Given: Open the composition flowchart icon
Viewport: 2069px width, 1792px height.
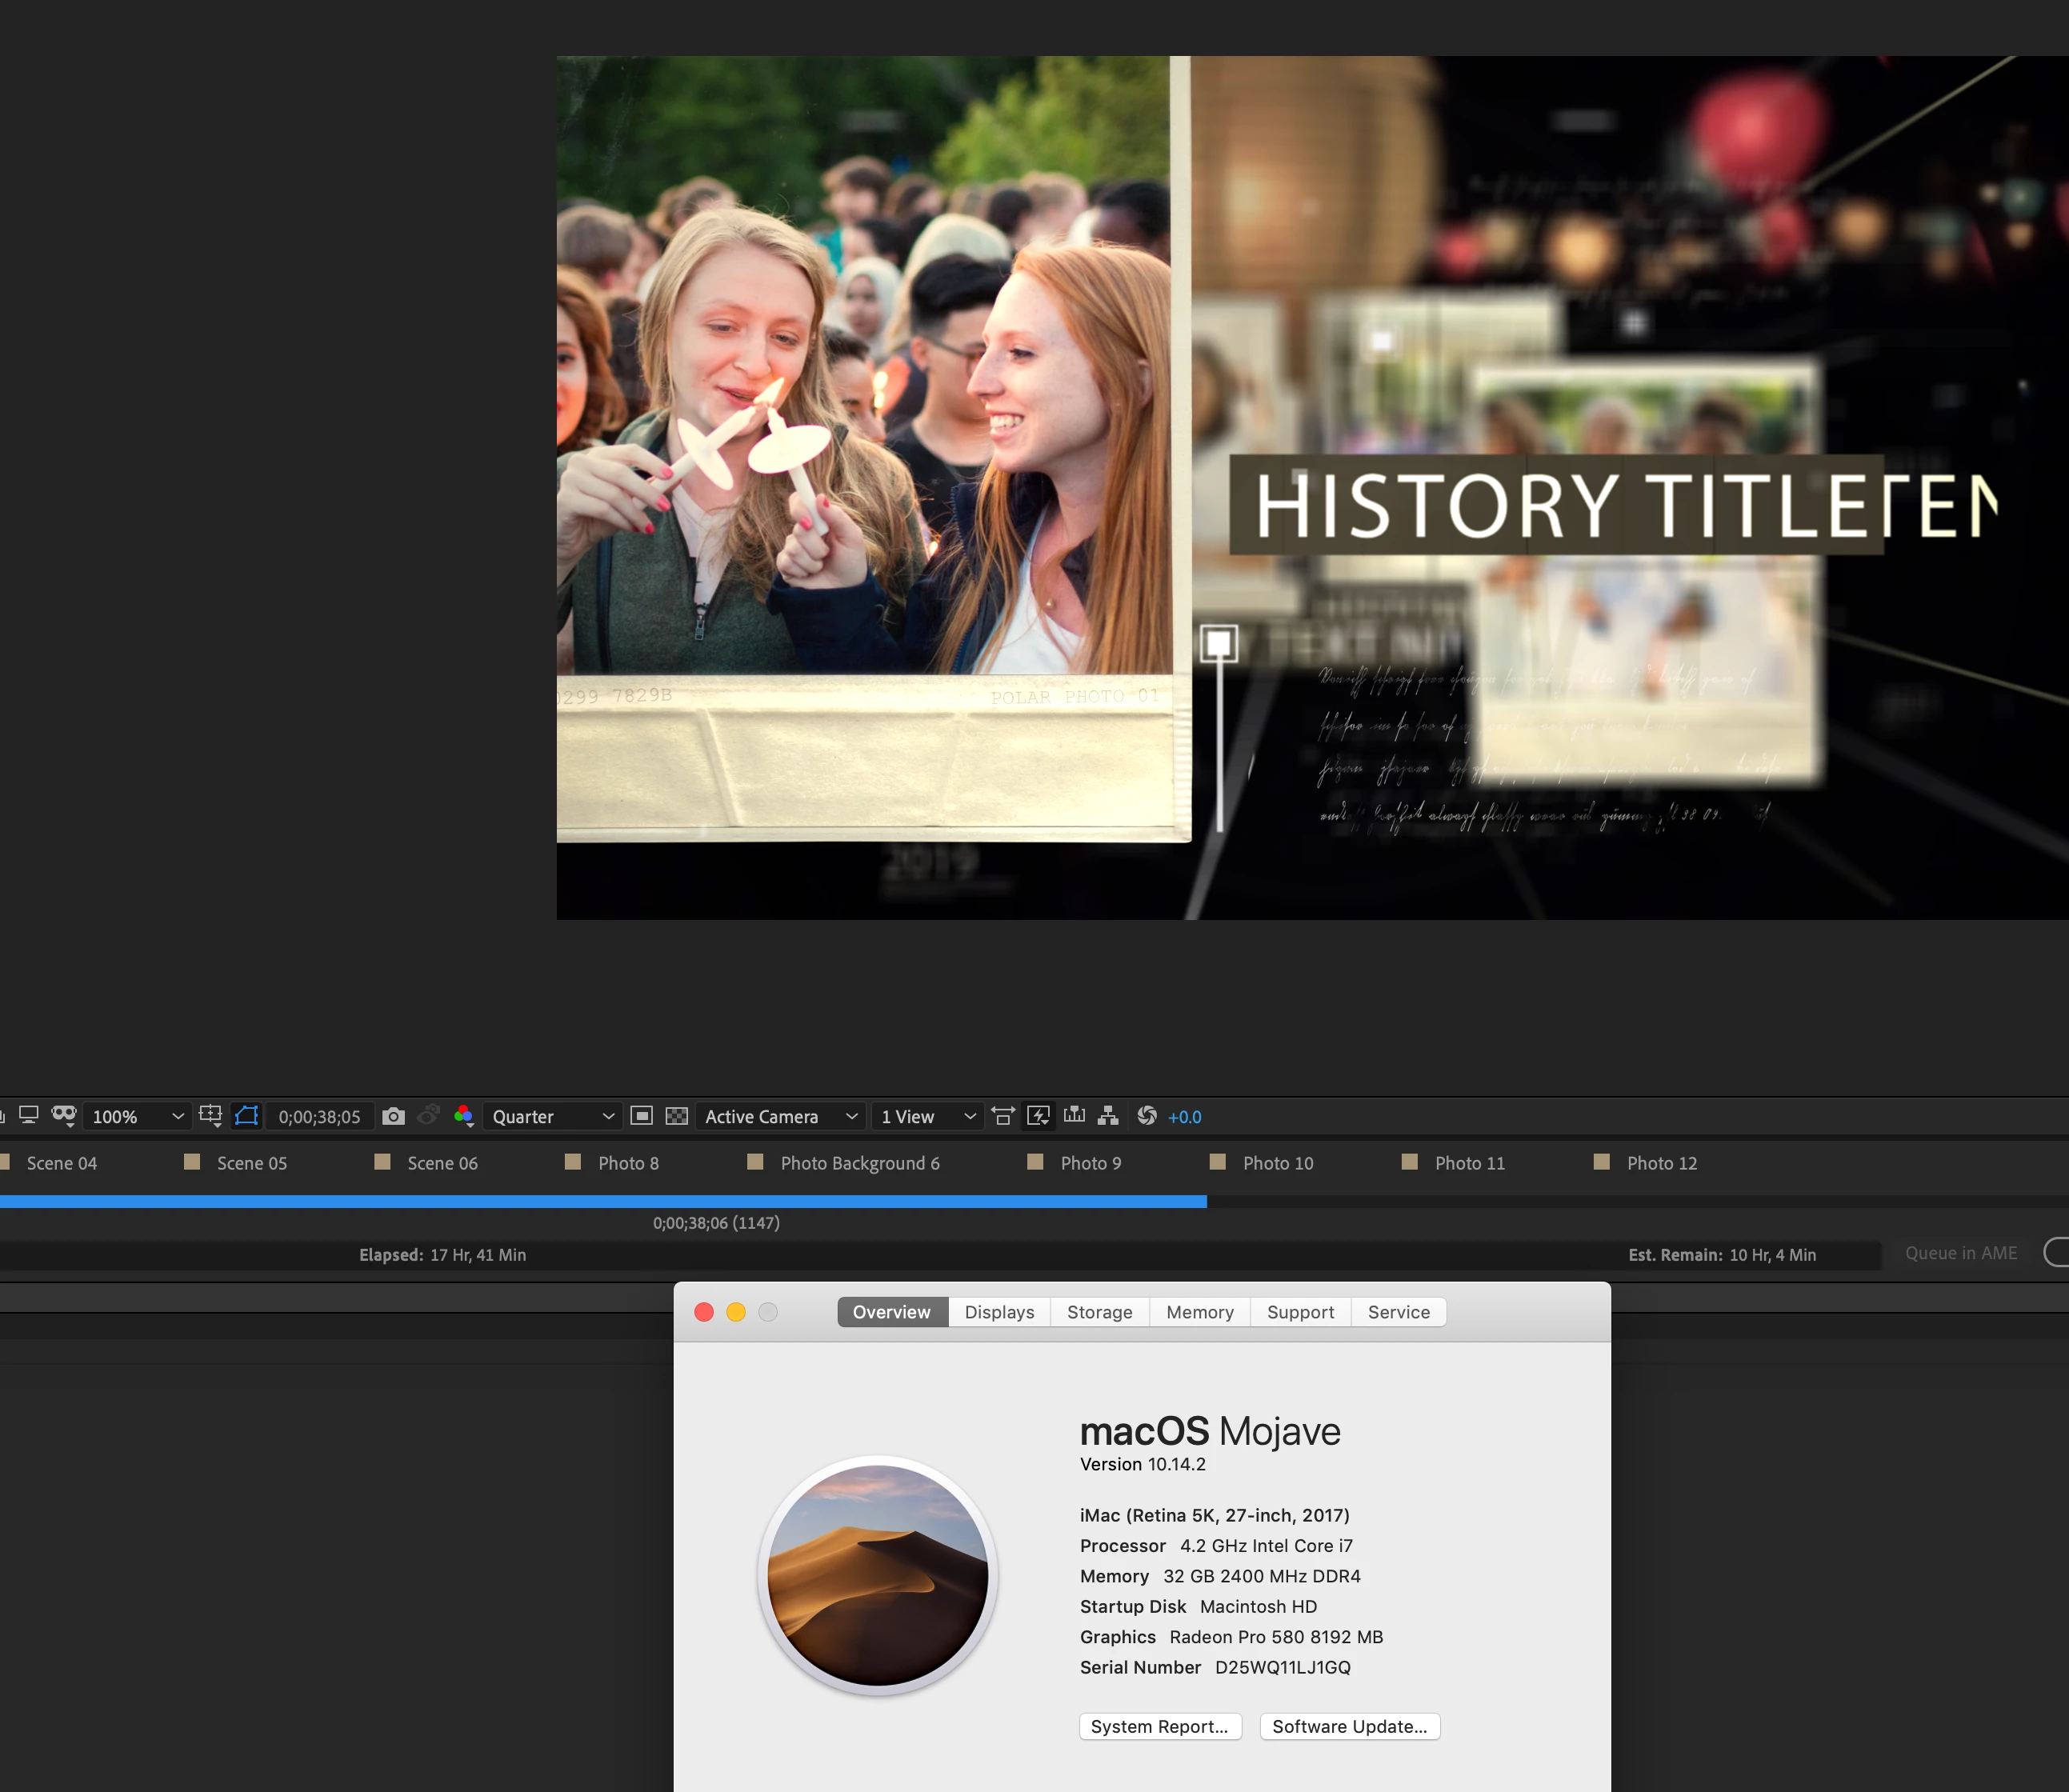Looking at the screenshot, I should [x=1108, y=1116].
